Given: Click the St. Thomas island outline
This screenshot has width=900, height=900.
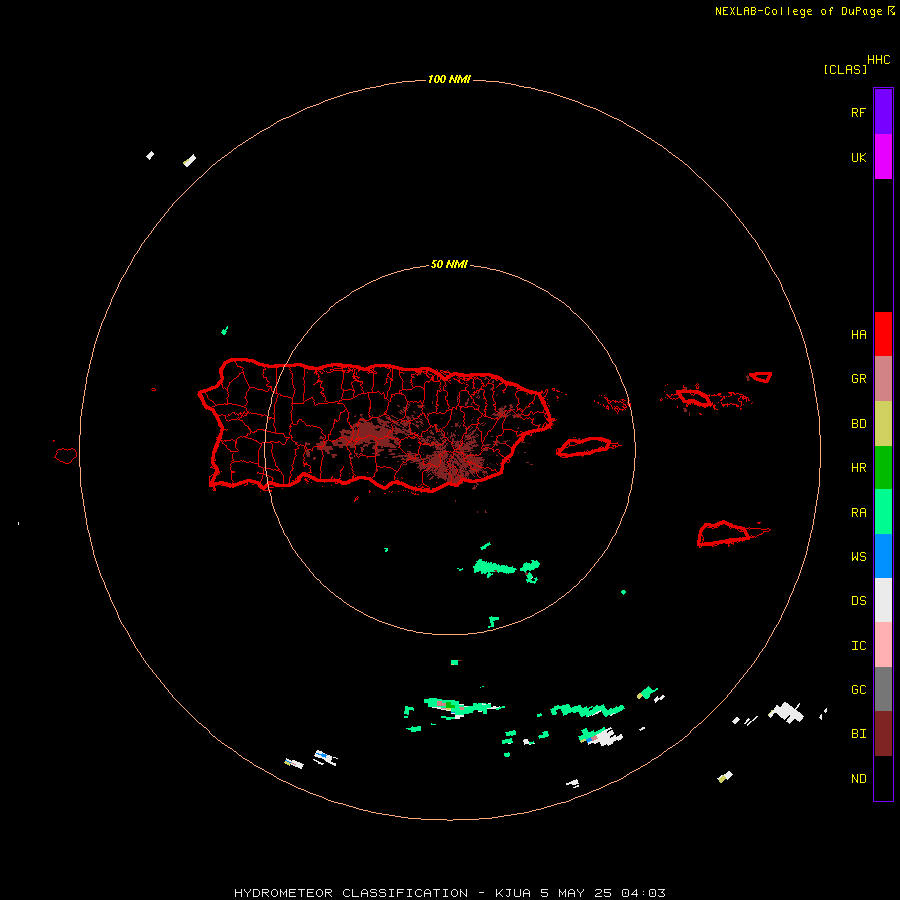Looking at the screenshot, I should click(x=695, y=397).
